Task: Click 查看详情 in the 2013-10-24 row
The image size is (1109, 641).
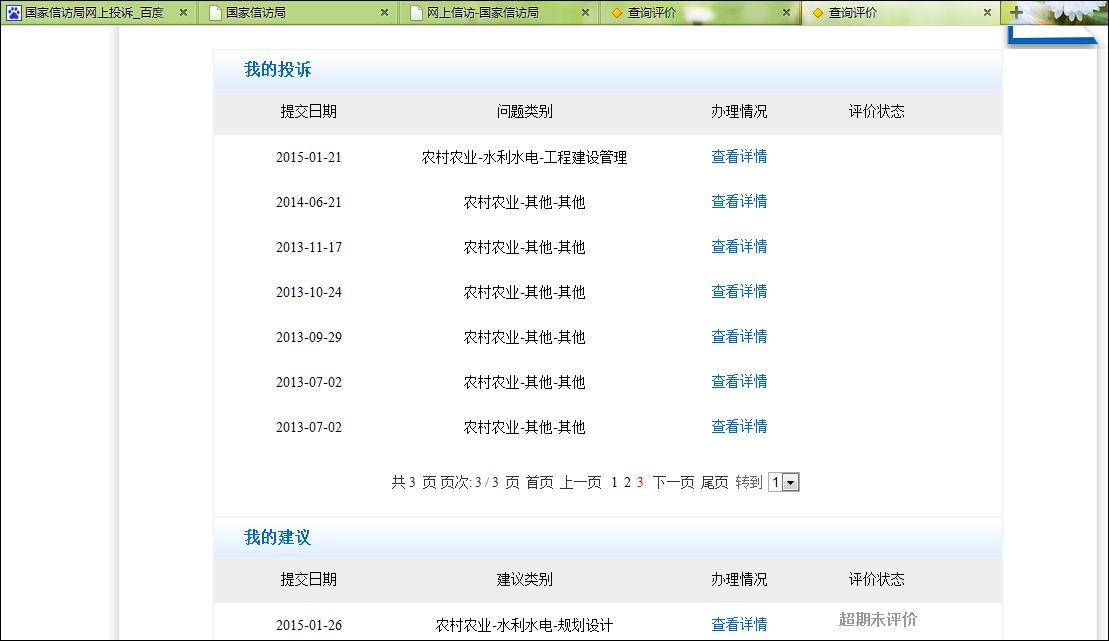Action: click(739, 292)
